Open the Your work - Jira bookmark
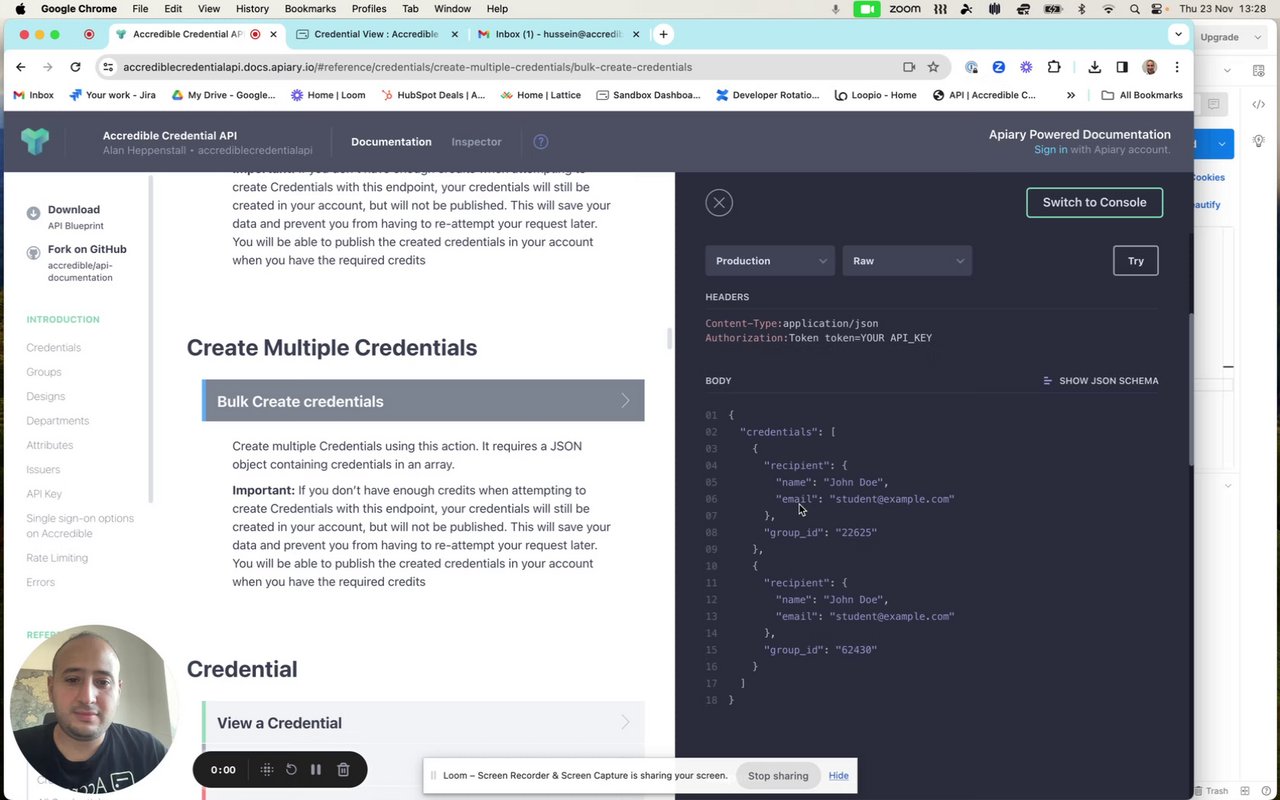The height and width of the screenshot is (800, 1280). [114, 95]
